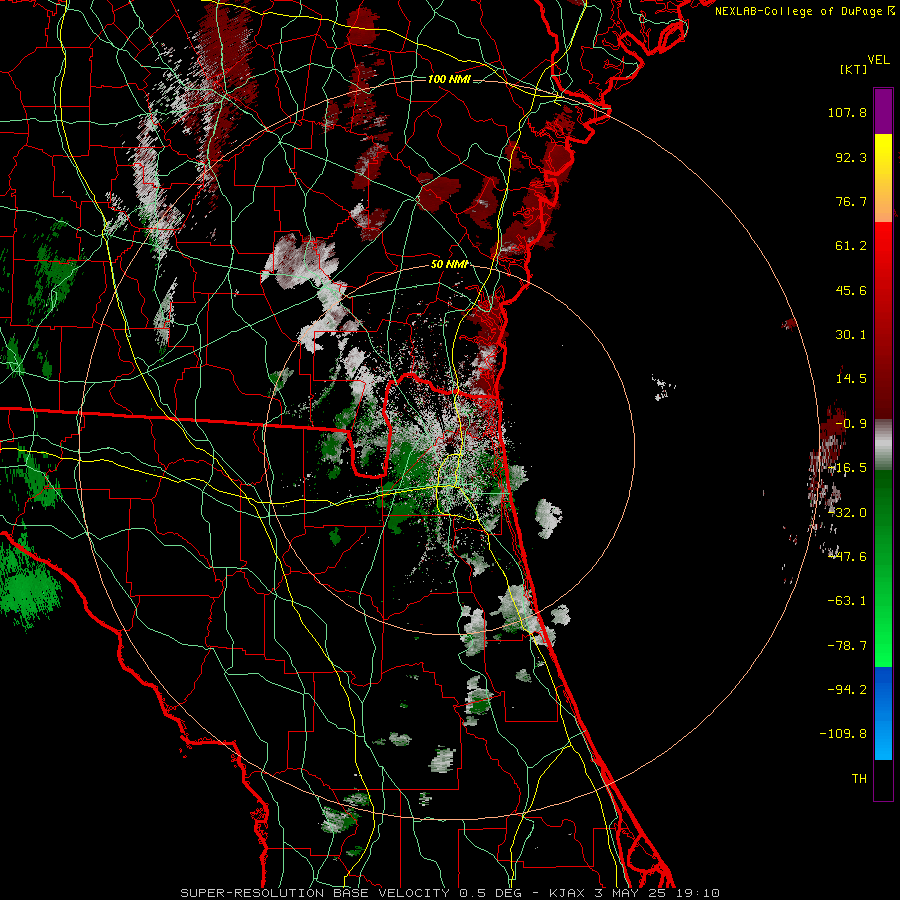Click the 50 NMI range ring label

click(449, 265)
